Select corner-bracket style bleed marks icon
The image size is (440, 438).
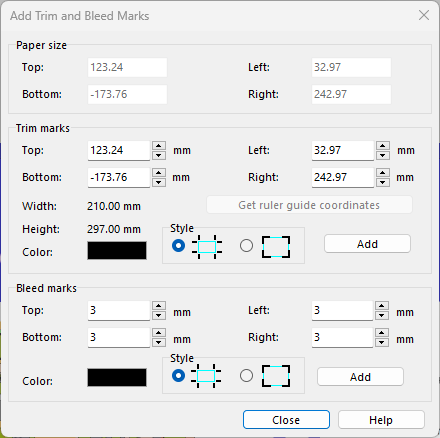276,376
